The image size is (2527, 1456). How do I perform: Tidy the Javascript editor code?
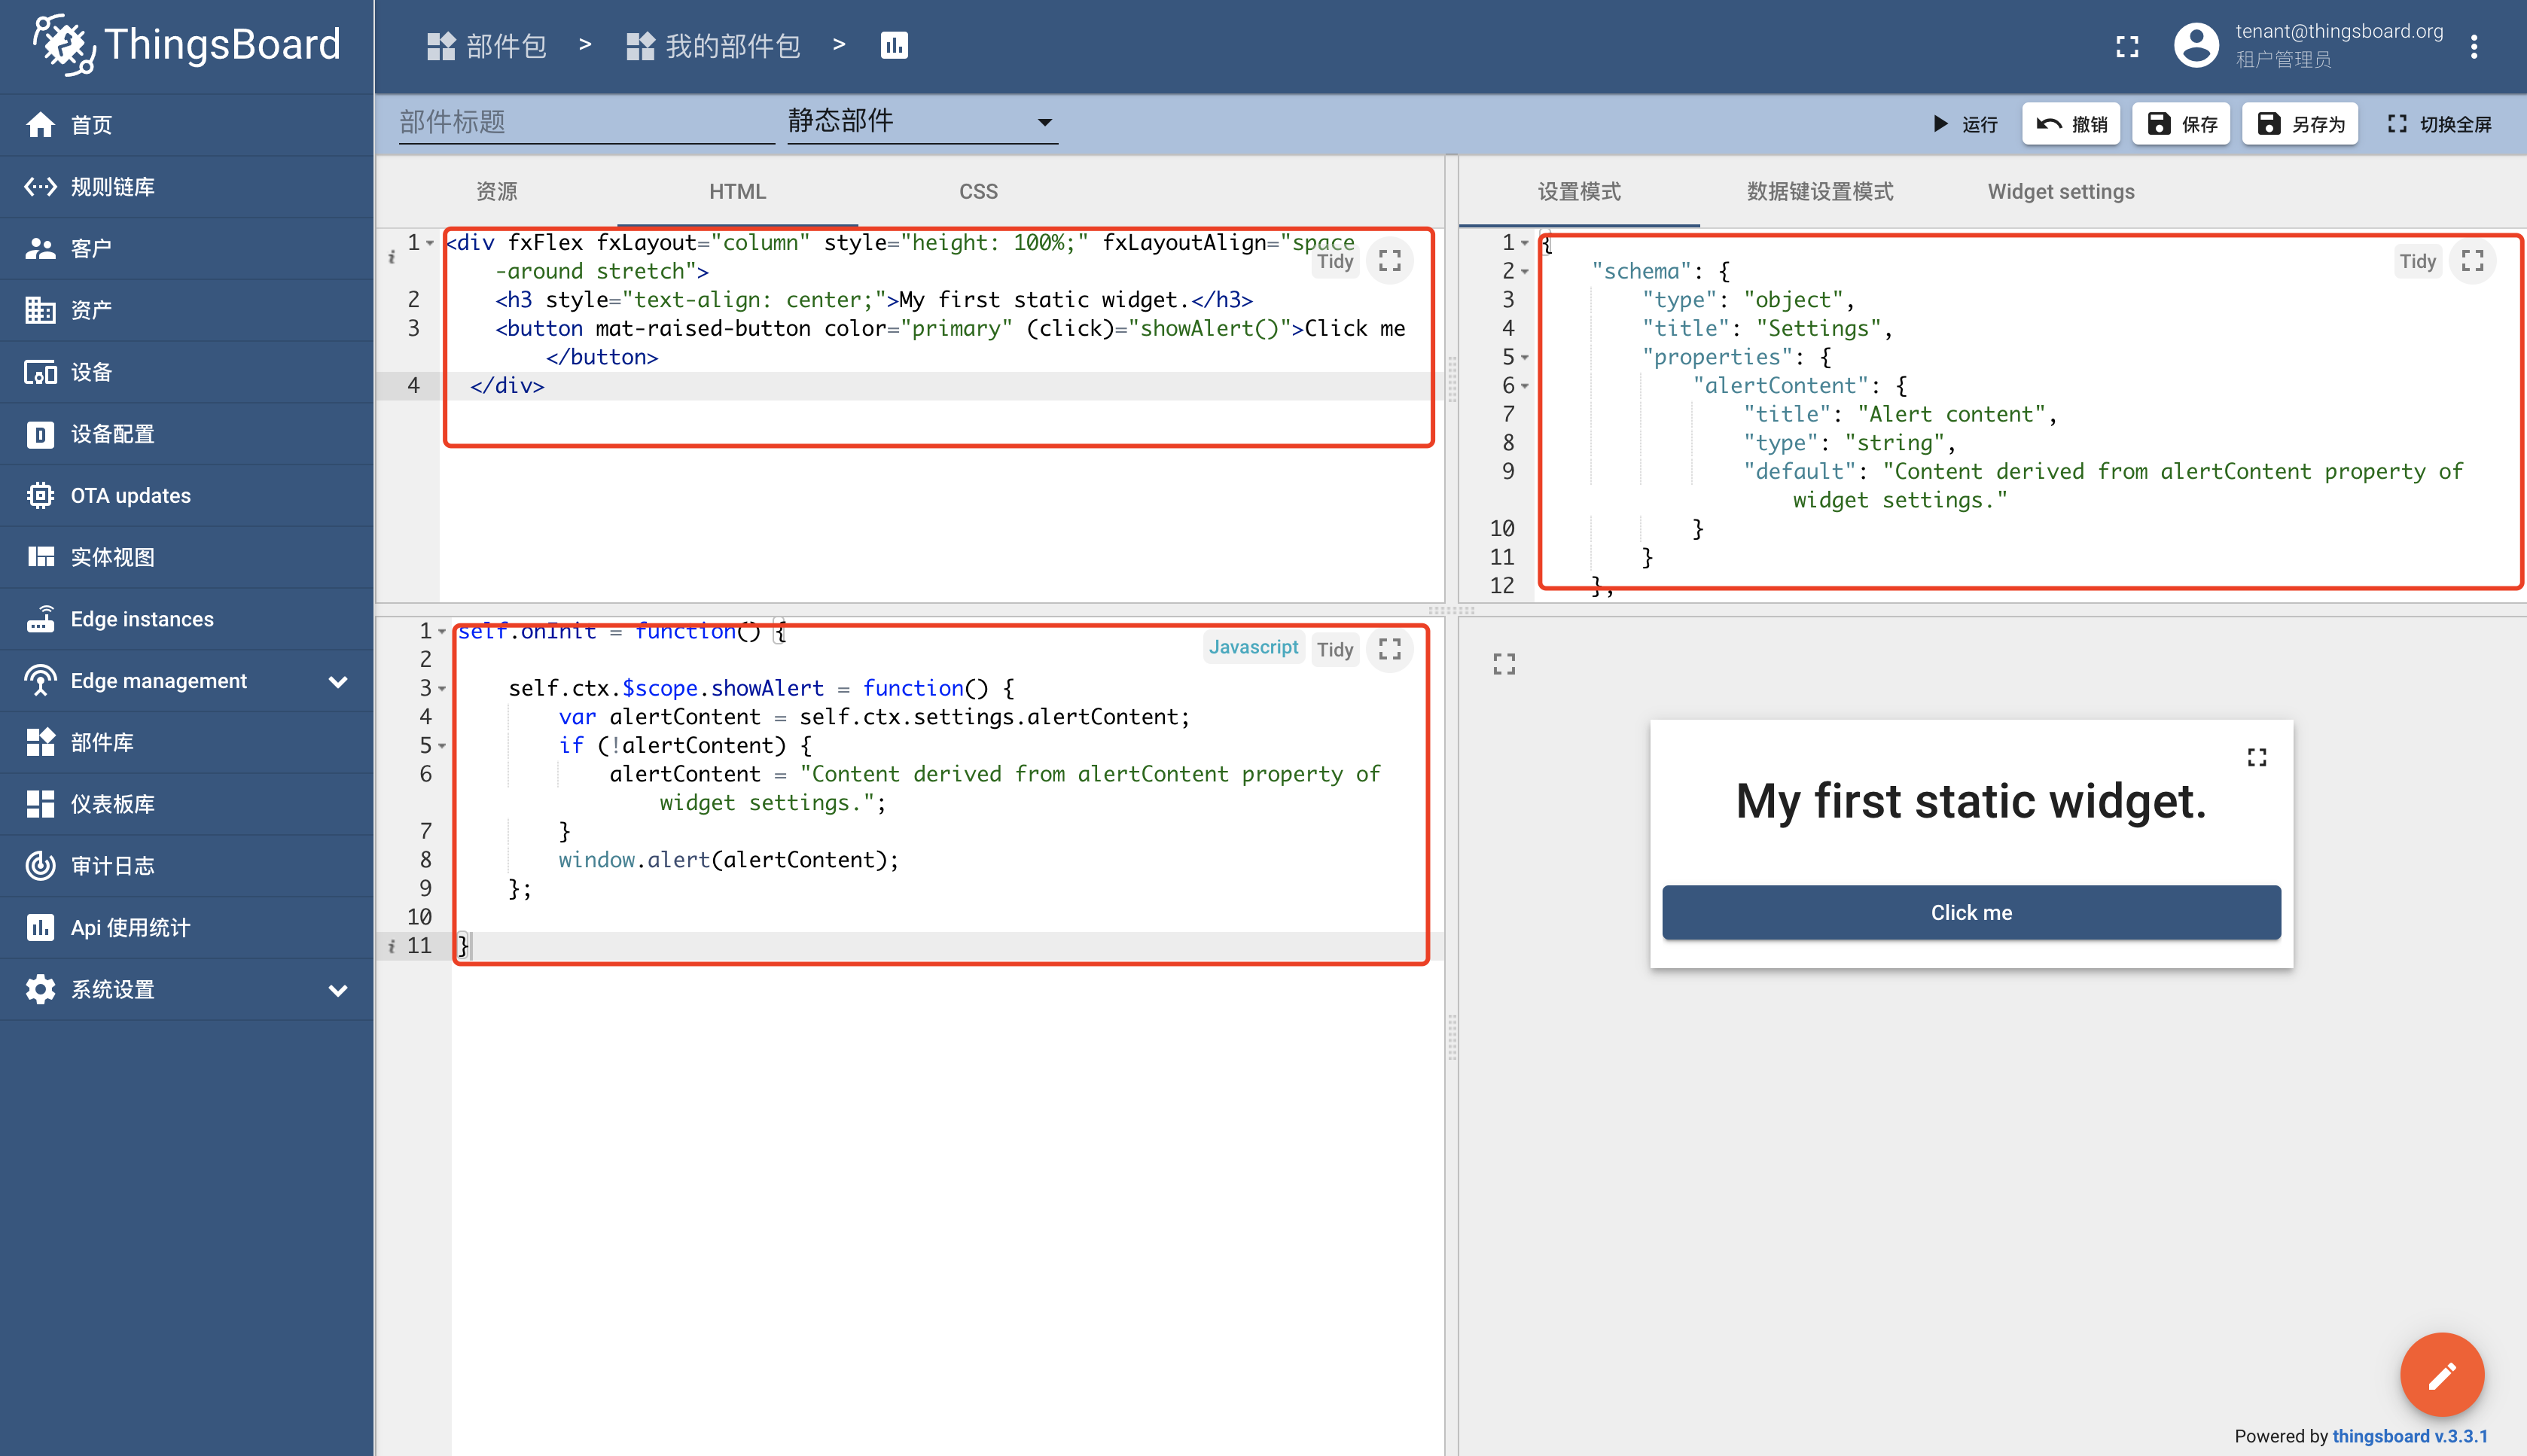[x=1334, y=649]
